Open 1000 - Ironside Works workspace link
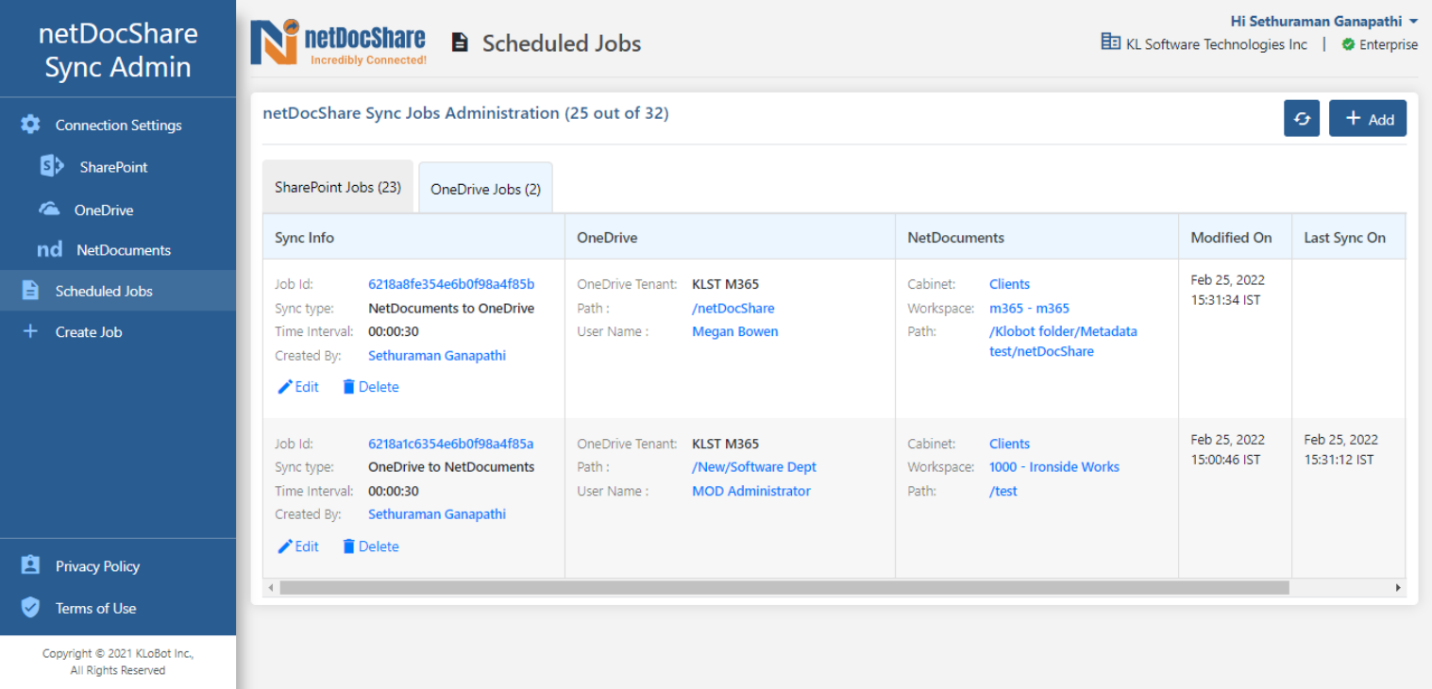Screen dimensions: 1432x689 tap(1054, 467)
